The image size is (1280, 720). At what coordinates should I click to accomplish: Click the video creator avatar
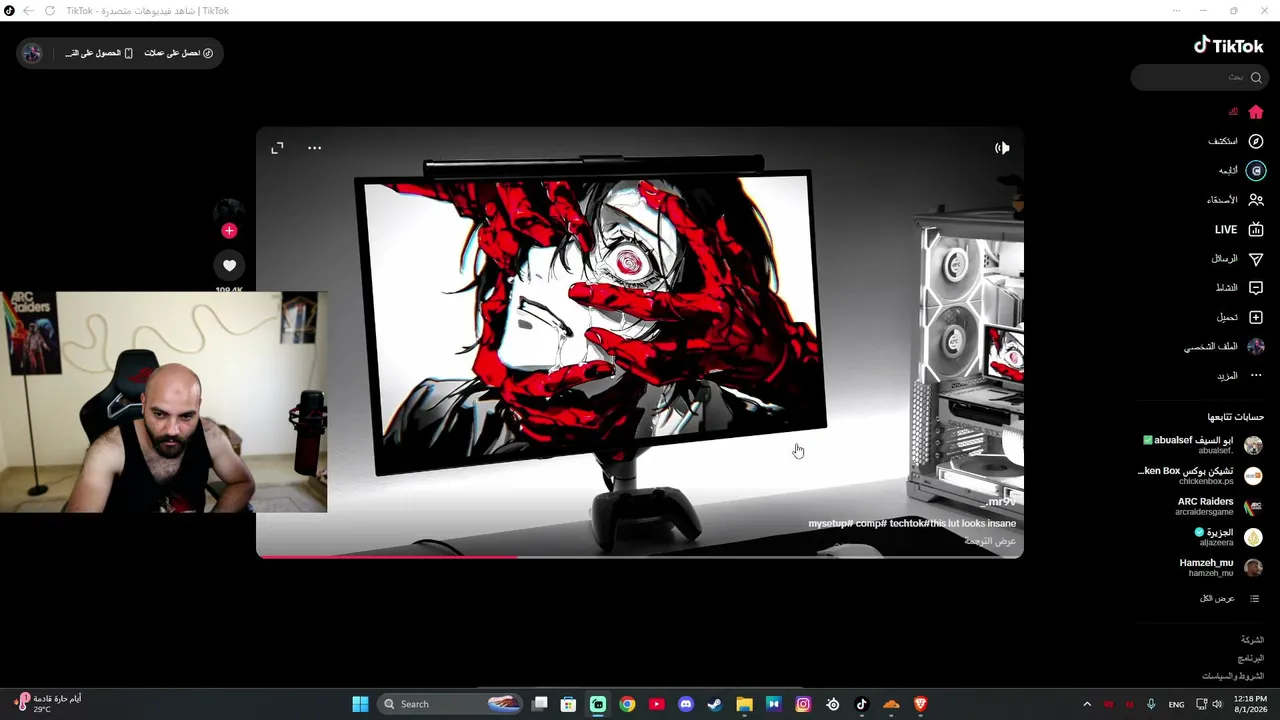[229, 212]
